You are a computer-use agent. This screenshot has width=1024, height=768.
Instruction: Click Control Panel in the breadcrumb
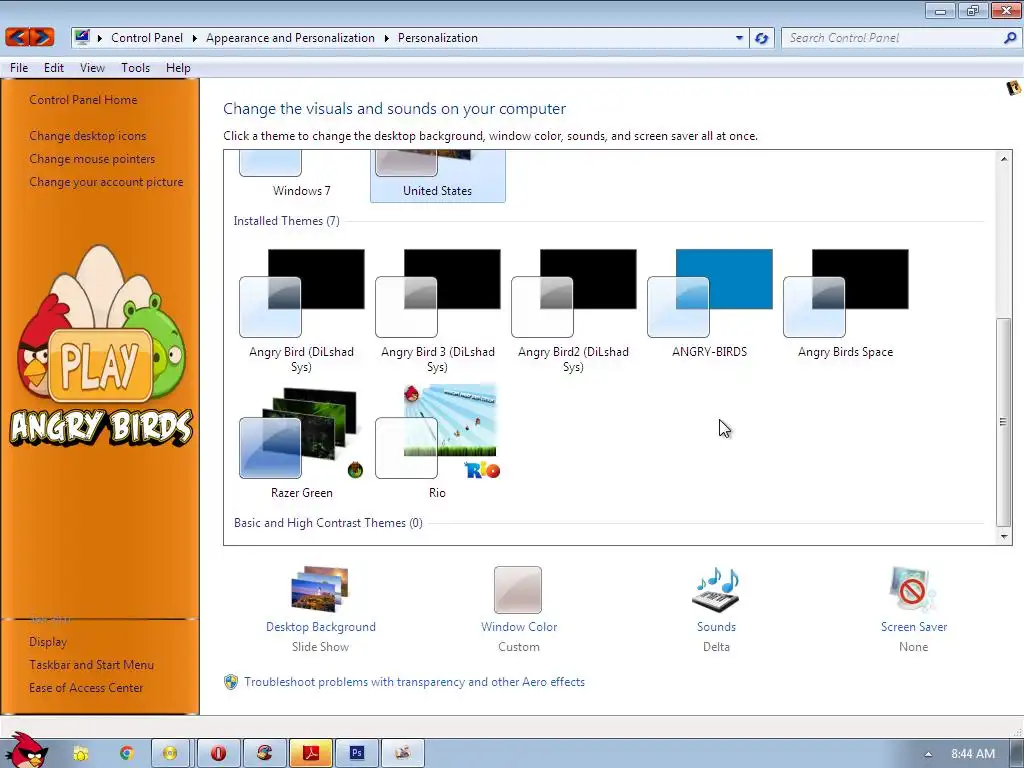147,38
